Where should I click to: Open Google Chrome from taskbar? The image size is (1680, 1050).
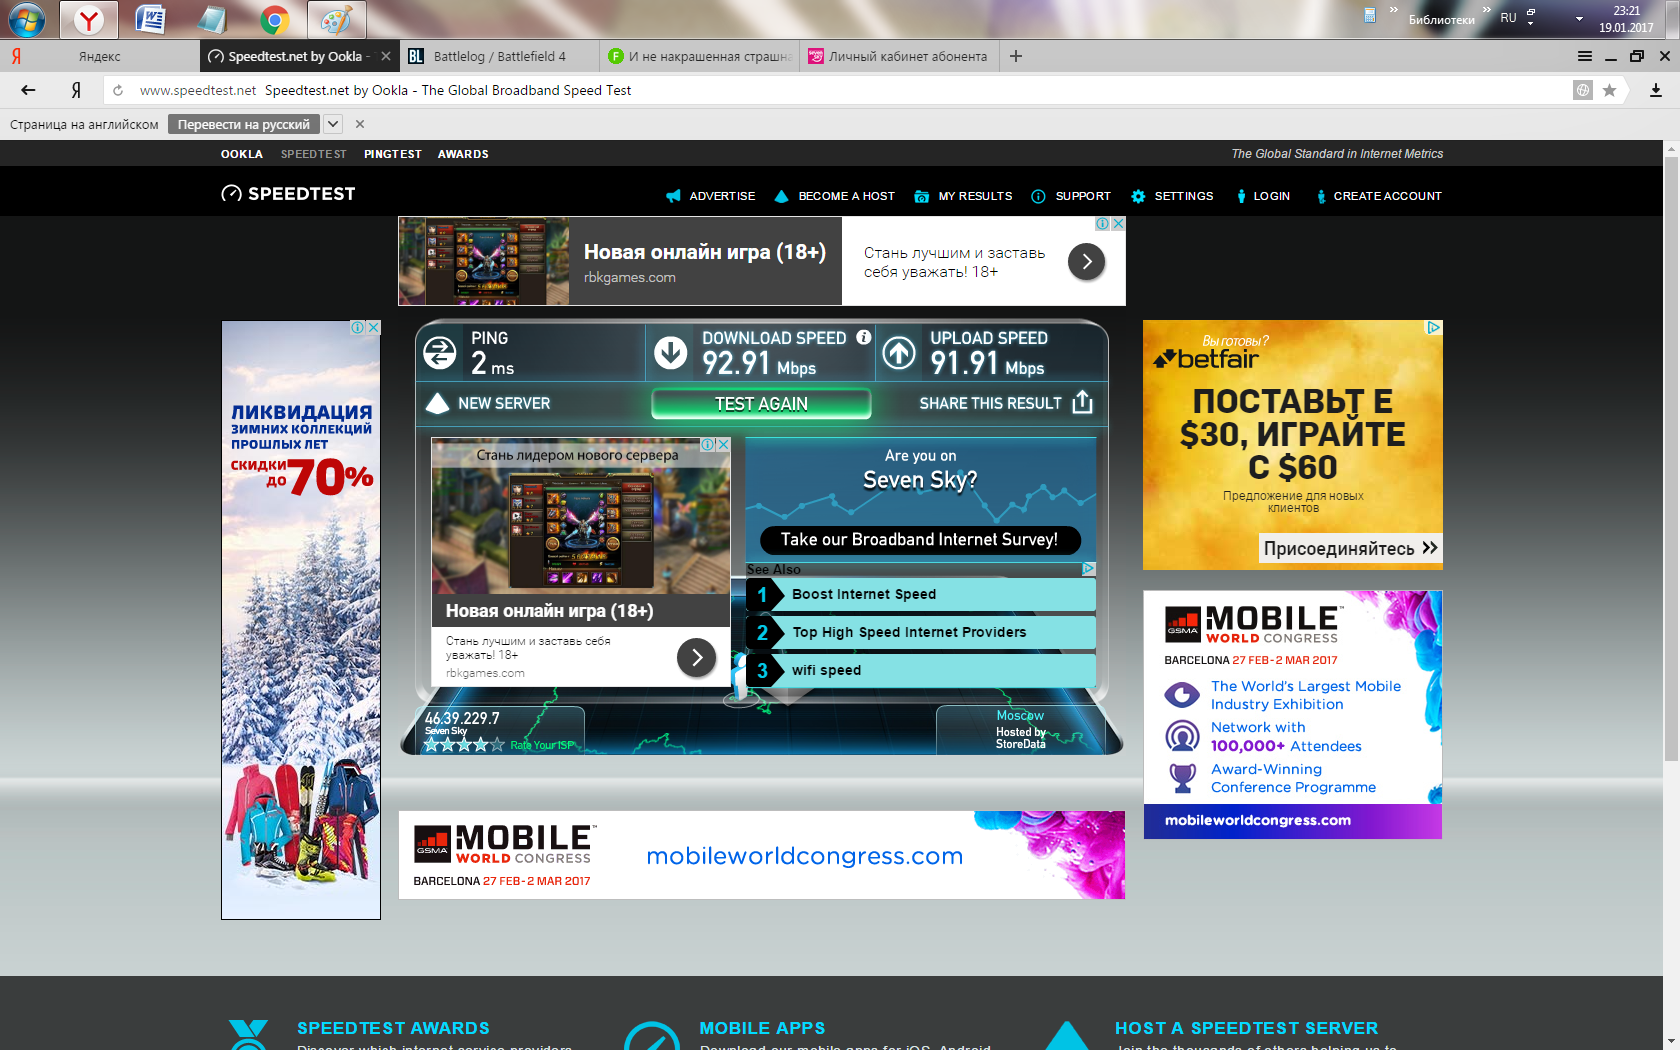point(274,19)
